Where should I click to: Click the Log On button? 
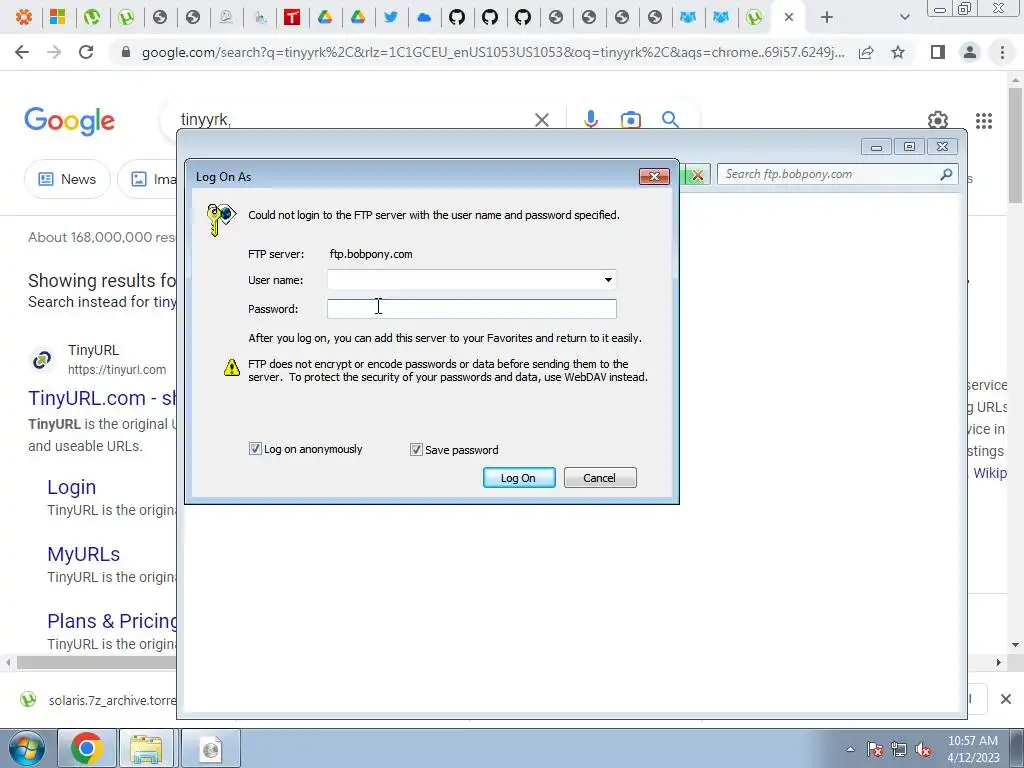519,477
